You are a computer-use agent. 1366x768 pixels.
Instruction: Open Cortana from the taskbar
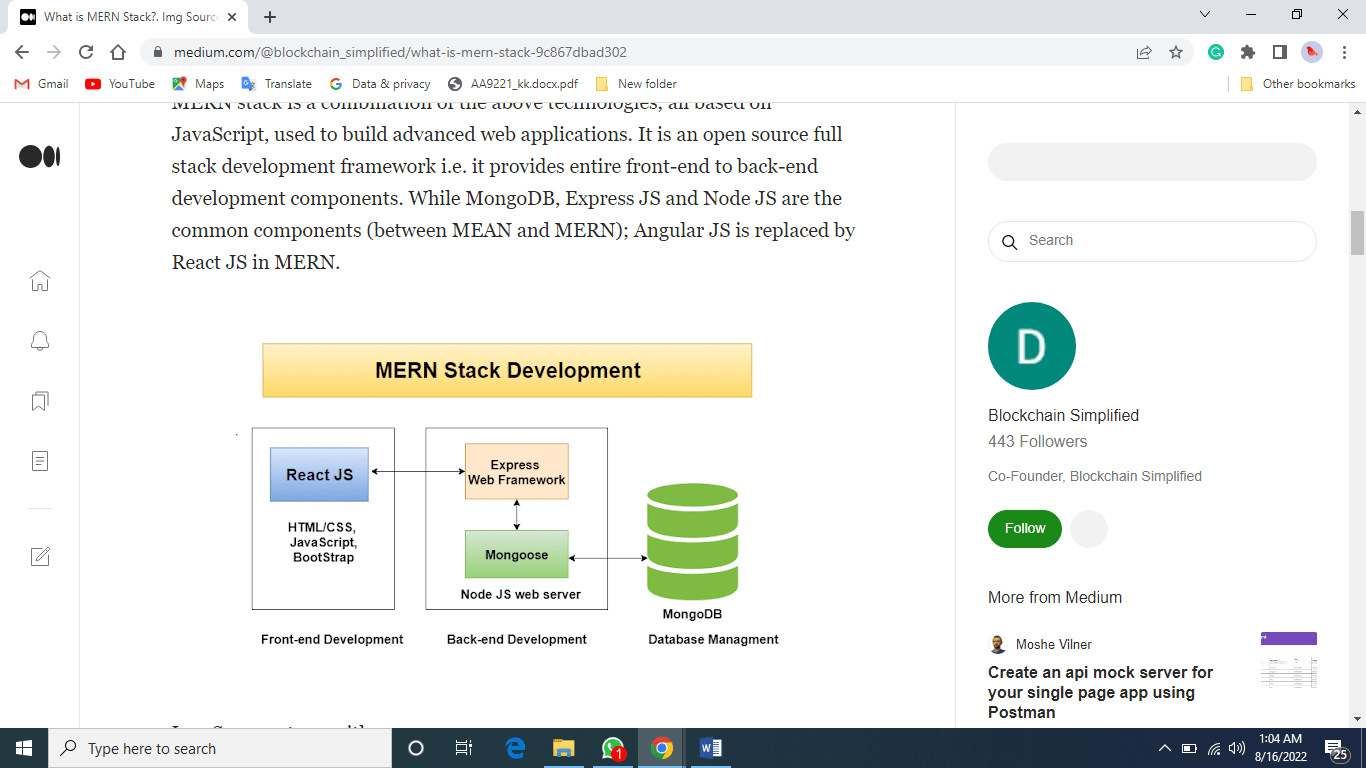pyautogui.click(x=416, y=748)
